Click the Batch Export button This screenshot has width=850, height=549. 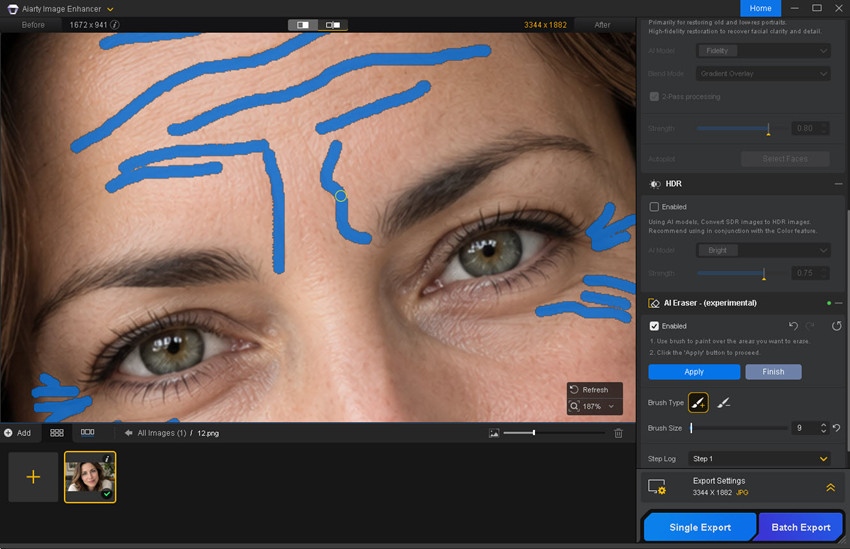[x=801, y=527]
